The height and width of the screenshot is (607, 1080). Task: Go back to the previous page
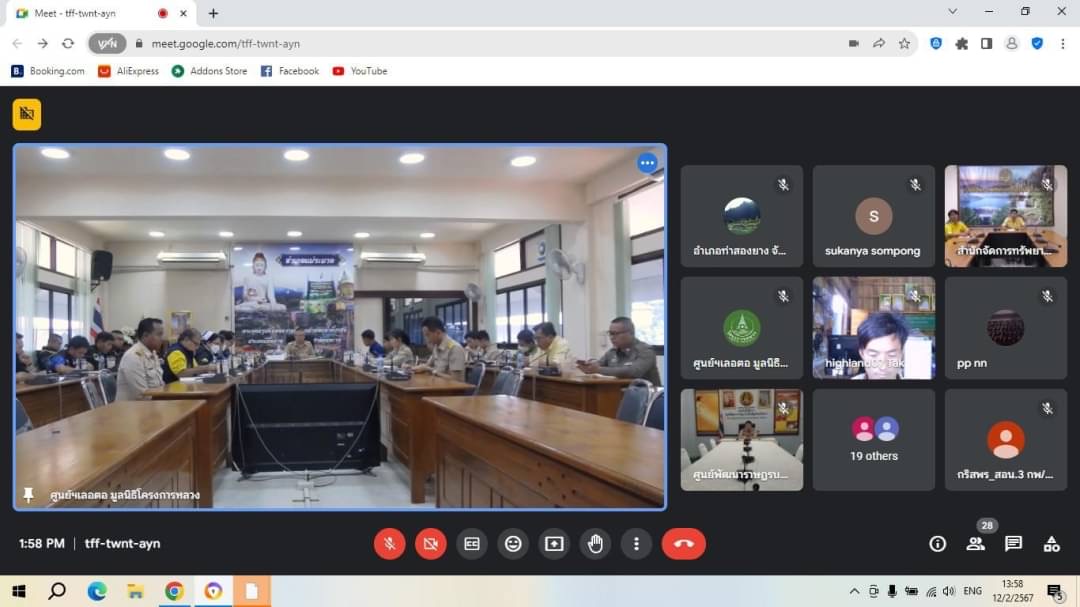pos(17,43)
